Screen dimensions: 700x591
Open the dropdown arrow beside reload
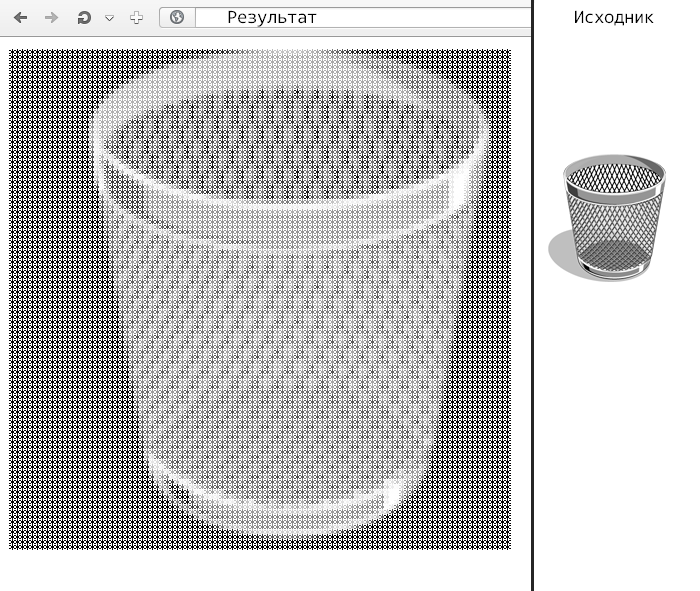(x=109, y=18)
